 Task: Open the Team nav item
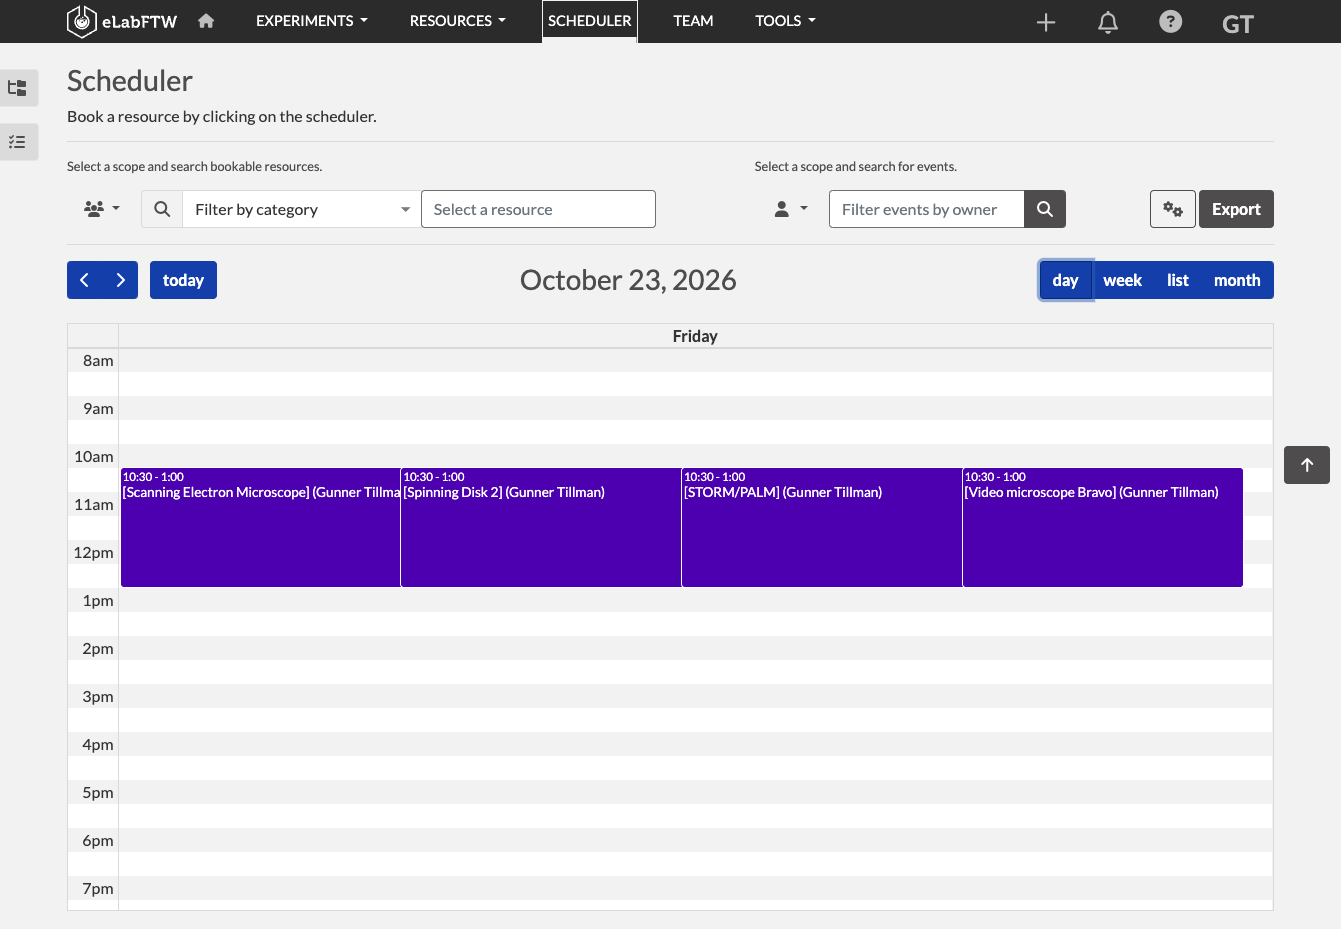pos(693,21)
